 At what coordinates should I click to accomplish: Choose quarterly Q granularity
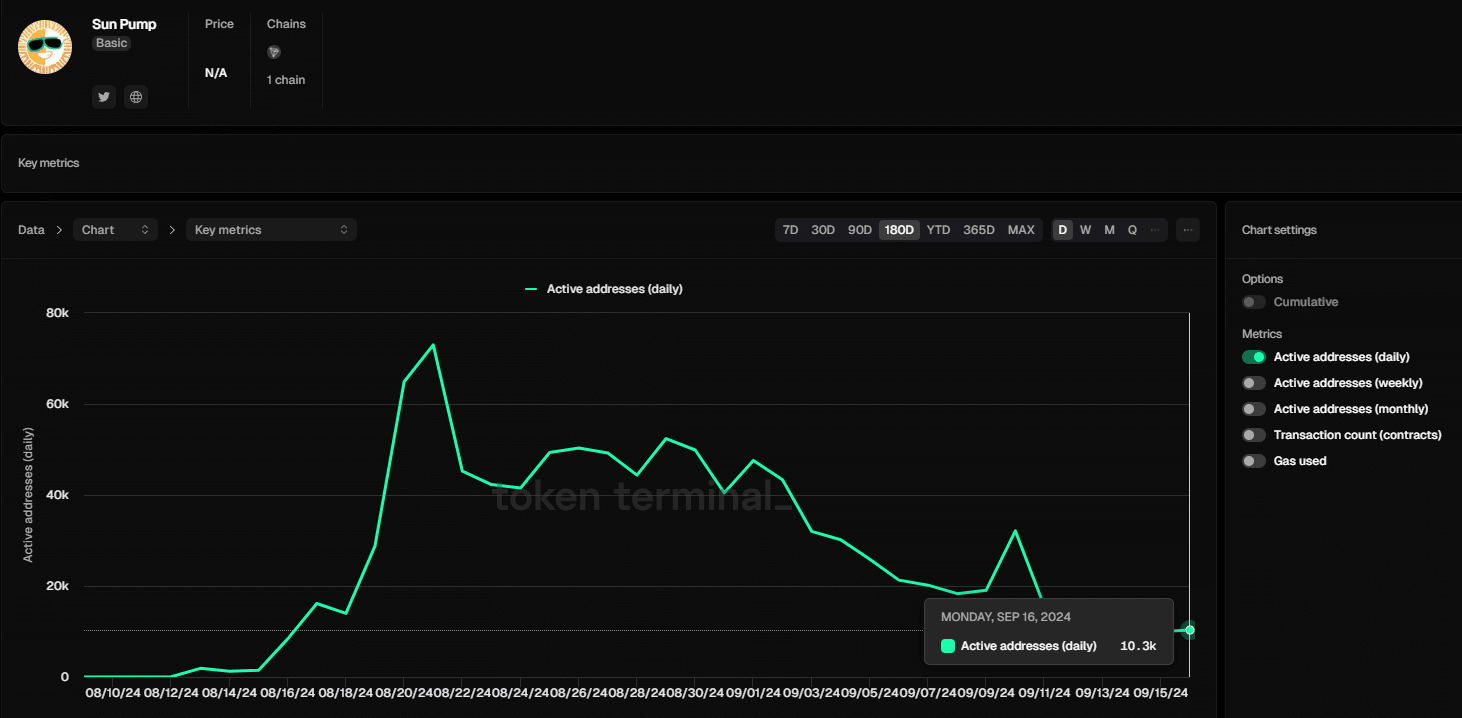coord(1132,230)
